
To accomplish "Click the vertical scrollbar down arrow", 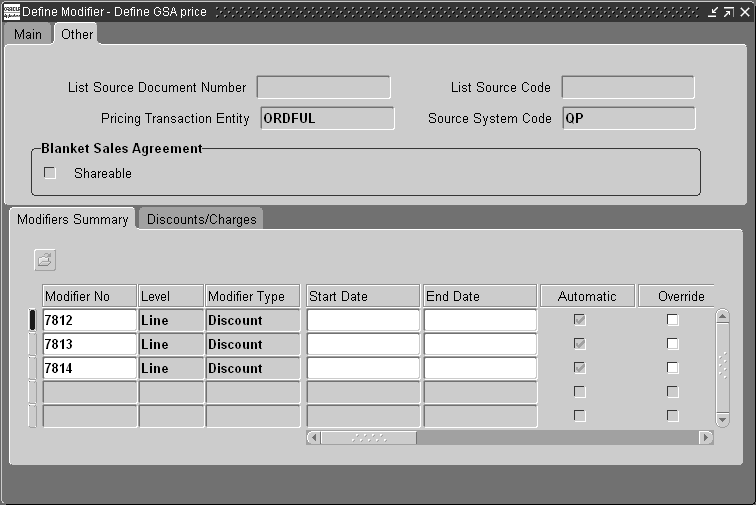I will 722,419.
